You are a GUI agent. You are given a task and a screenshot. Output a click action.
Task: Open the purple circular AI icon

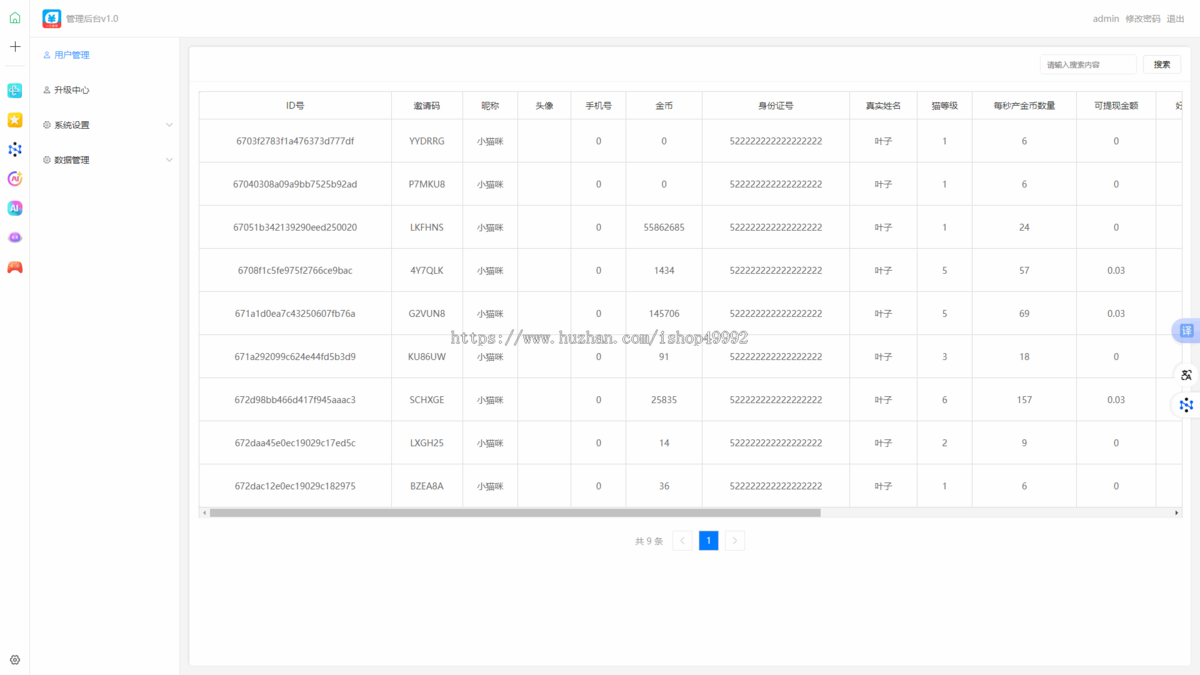click(15, 179)
